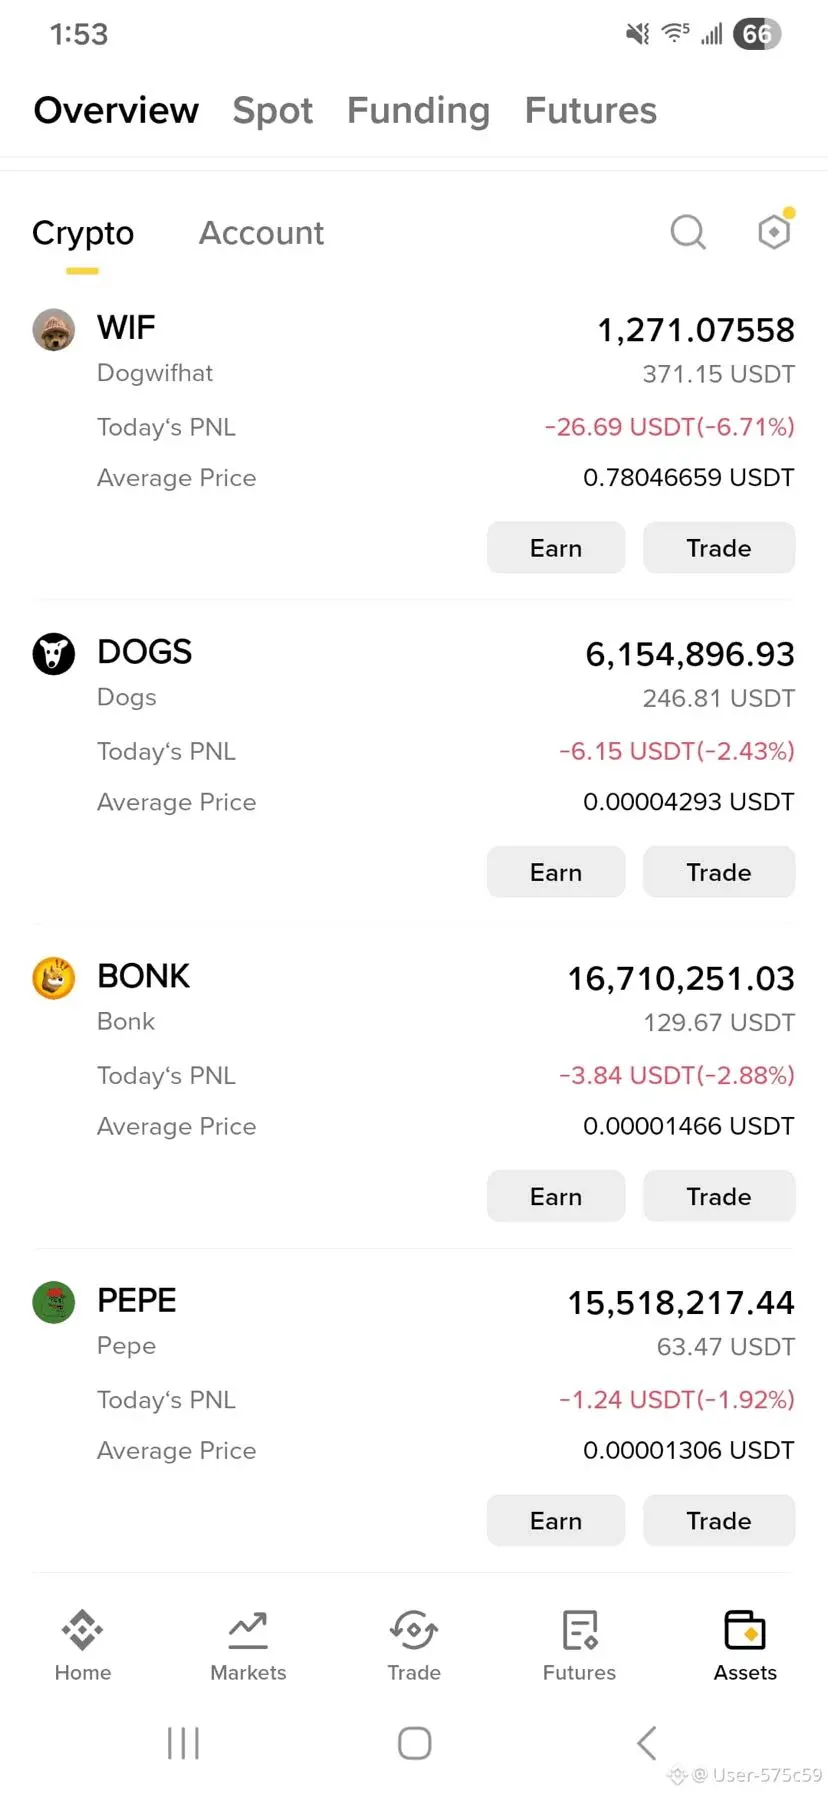Switch to the Spot tab
Viewport: 828px width, 1794px height.
pyautogui.click(x=273, y=111)
